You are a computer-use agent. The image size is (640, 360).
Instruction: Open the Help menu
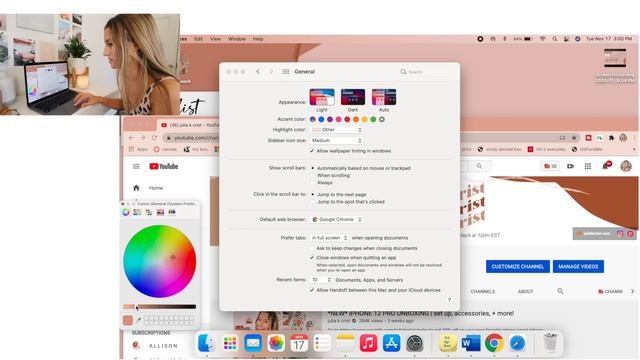(x=258, y=39)
